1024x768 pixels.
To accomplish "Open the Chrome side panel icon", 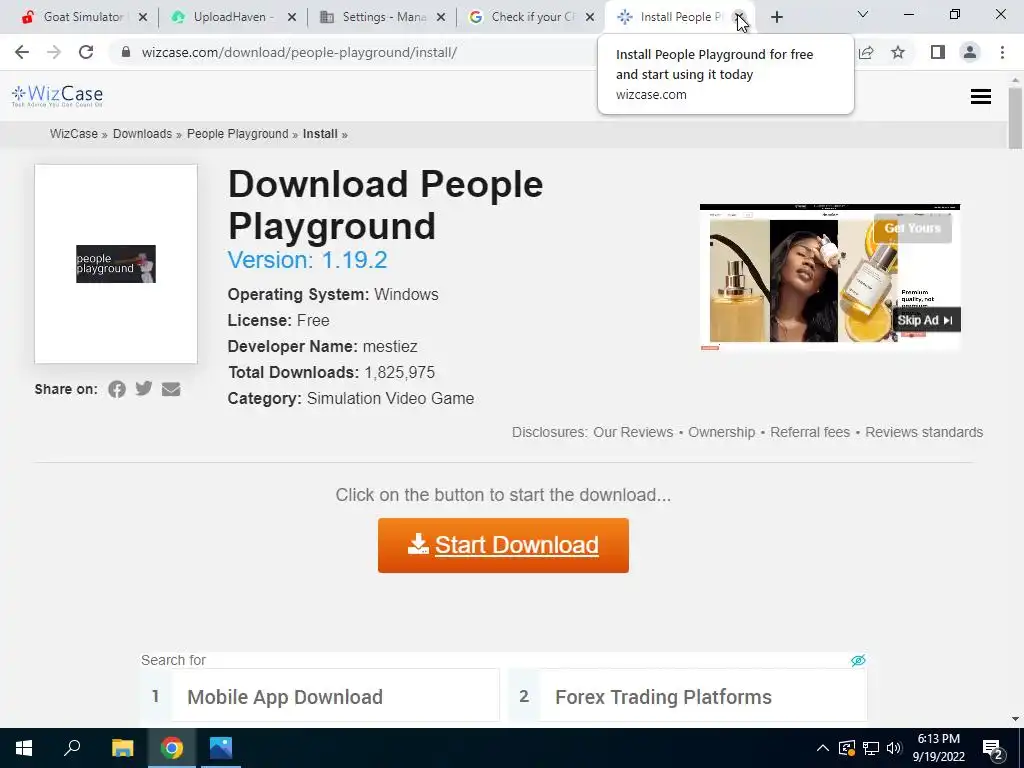I will coord(938,52).
